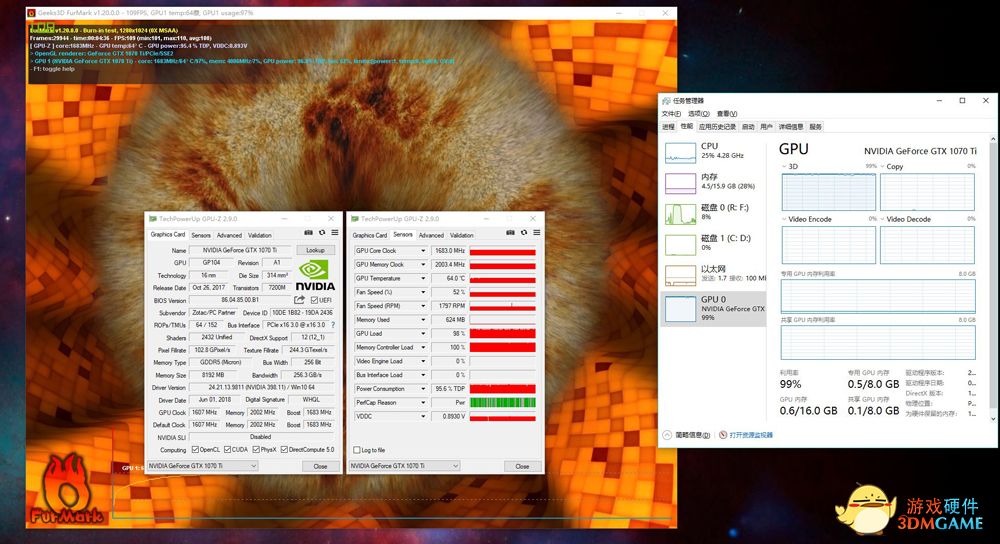Open the GPU Load sensor dropdown
The width and height of the screenshot is (1000, 544).
point(423,334)
